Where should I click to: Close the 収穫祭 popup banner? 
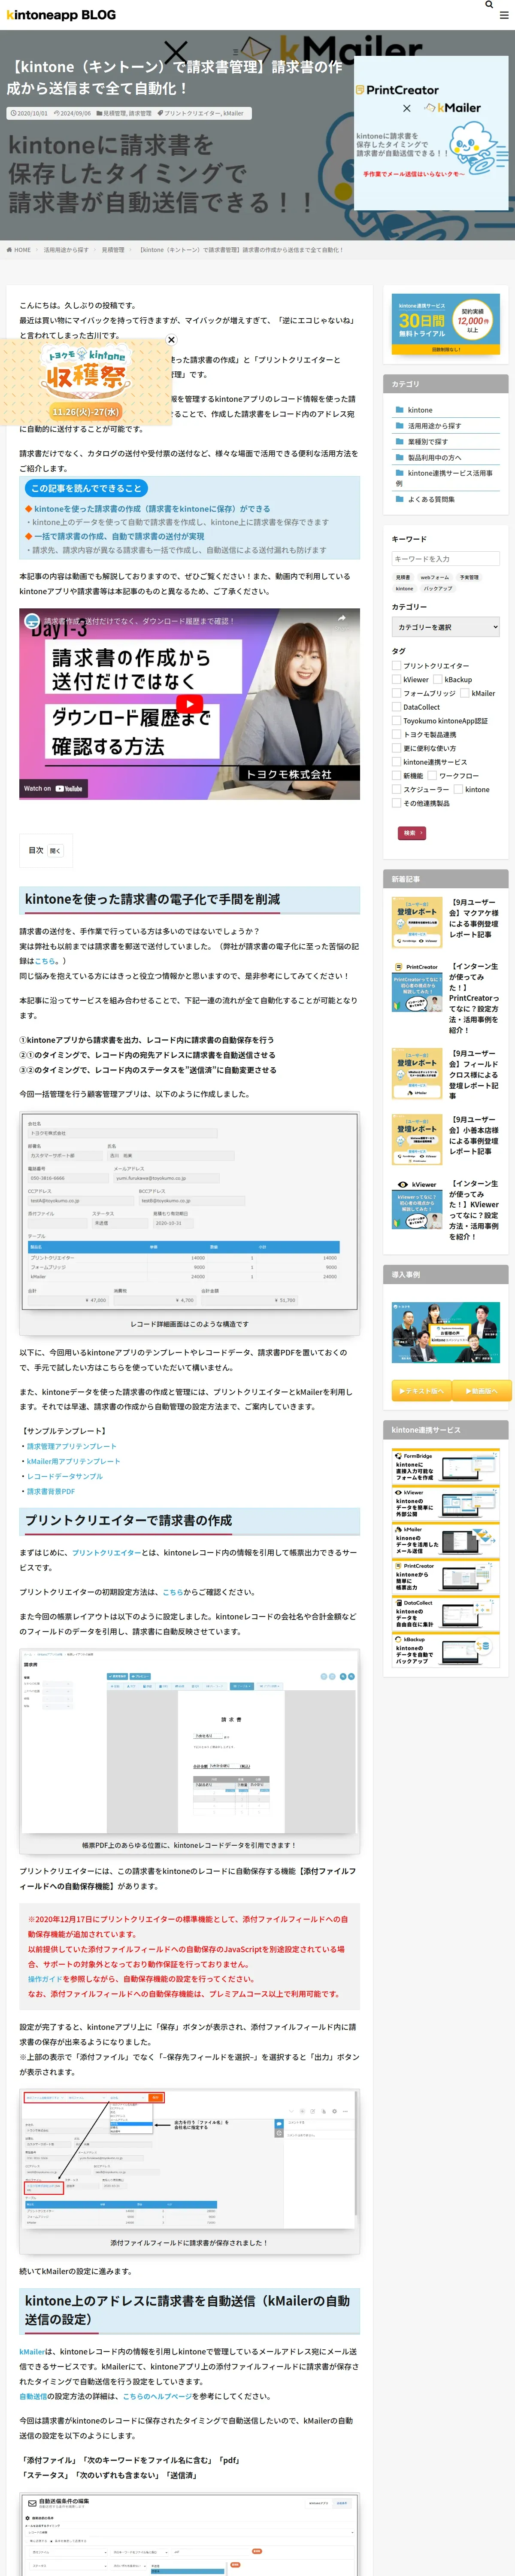coord(171,340)
